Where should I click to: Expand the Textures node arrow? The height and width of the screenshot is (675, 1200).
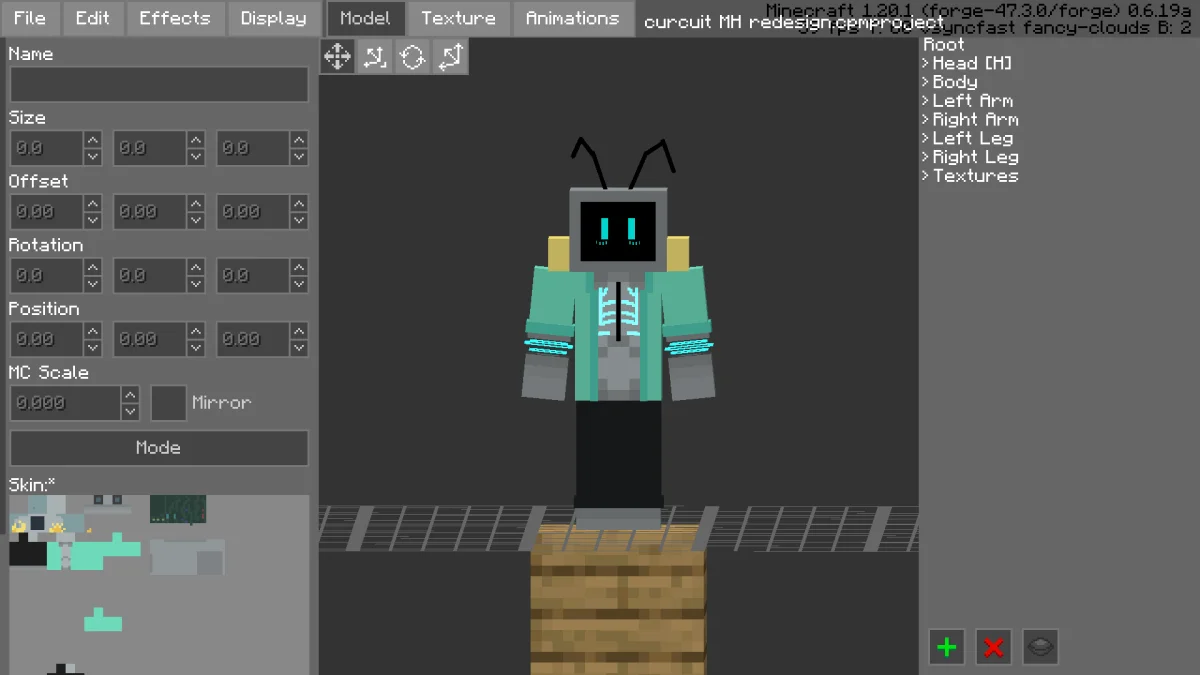(x=926, y=176)
